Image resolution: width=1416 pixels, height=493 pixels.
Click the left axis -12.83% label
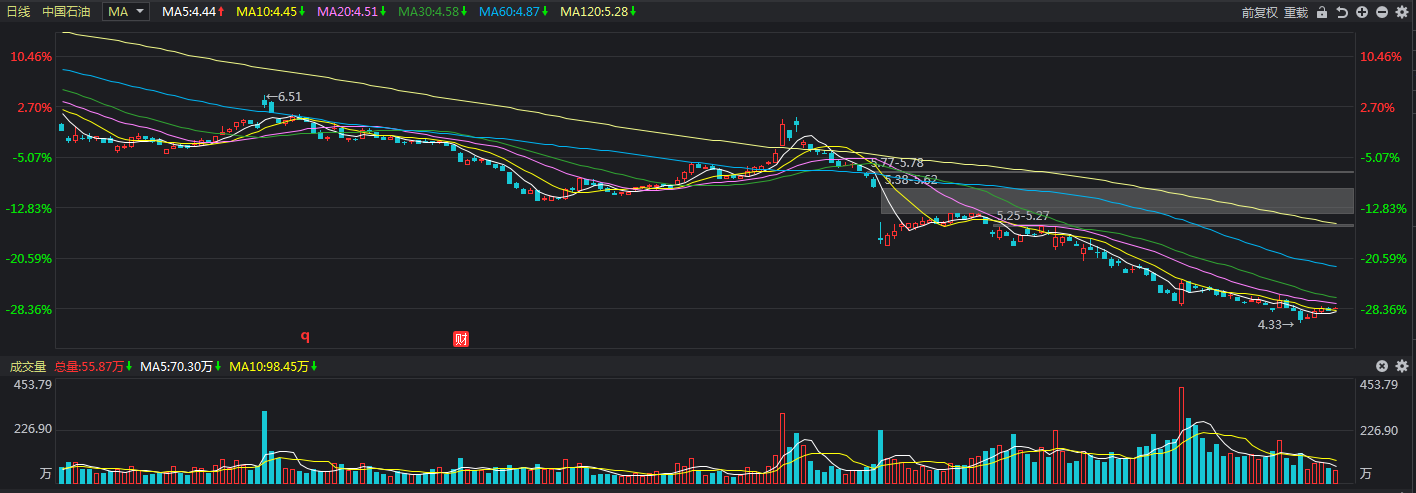tap(31, 208)
